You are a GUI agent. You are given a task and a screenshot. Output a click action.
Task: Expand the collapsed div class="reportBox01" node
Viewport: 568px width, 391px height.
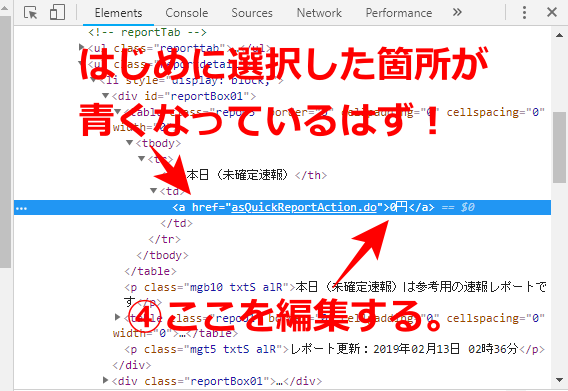105,380
